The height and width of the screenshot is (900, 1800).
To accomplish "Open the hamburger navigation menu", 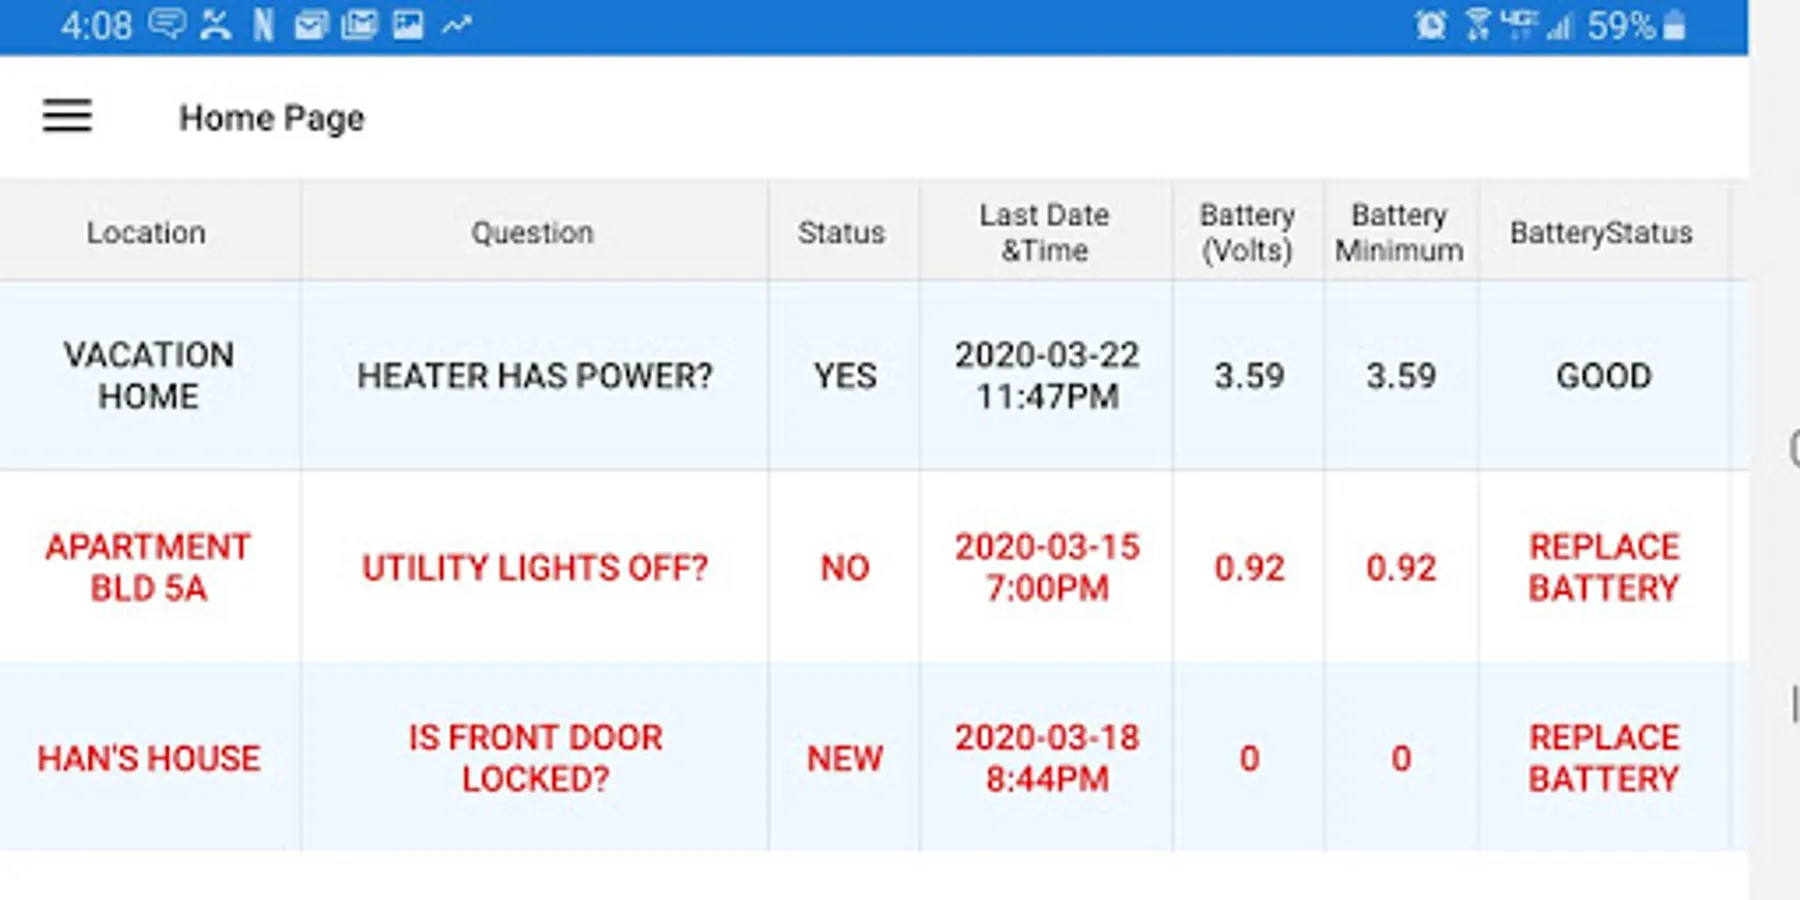I will tap(67, 116).
